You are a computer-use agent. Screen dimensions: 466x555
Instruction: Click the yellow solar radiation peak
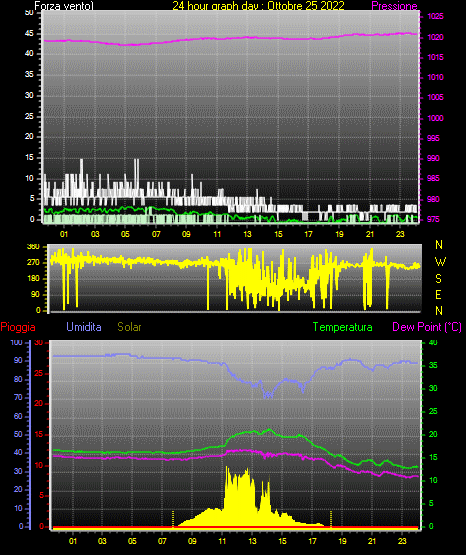pyautogui.click(x=227, y=469)
